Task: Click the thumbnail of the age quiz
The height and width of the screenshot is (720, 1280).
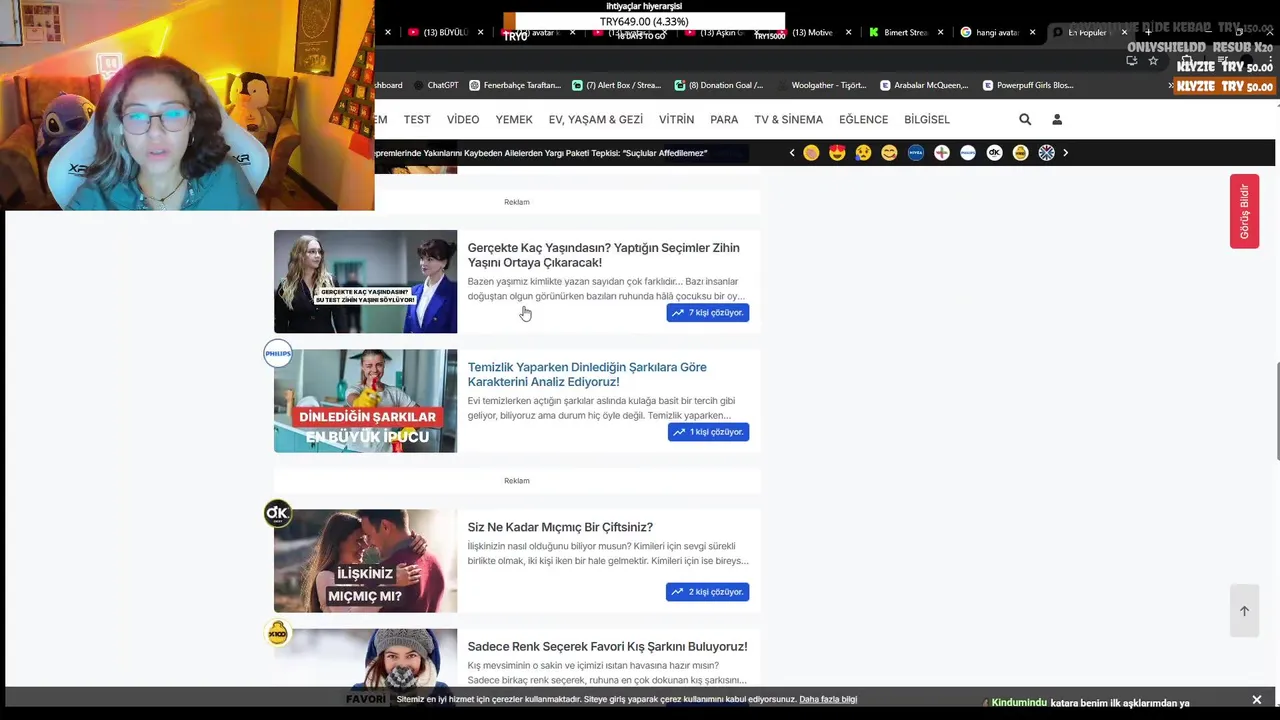Action: pyautogui.click(x=365, y=282)
